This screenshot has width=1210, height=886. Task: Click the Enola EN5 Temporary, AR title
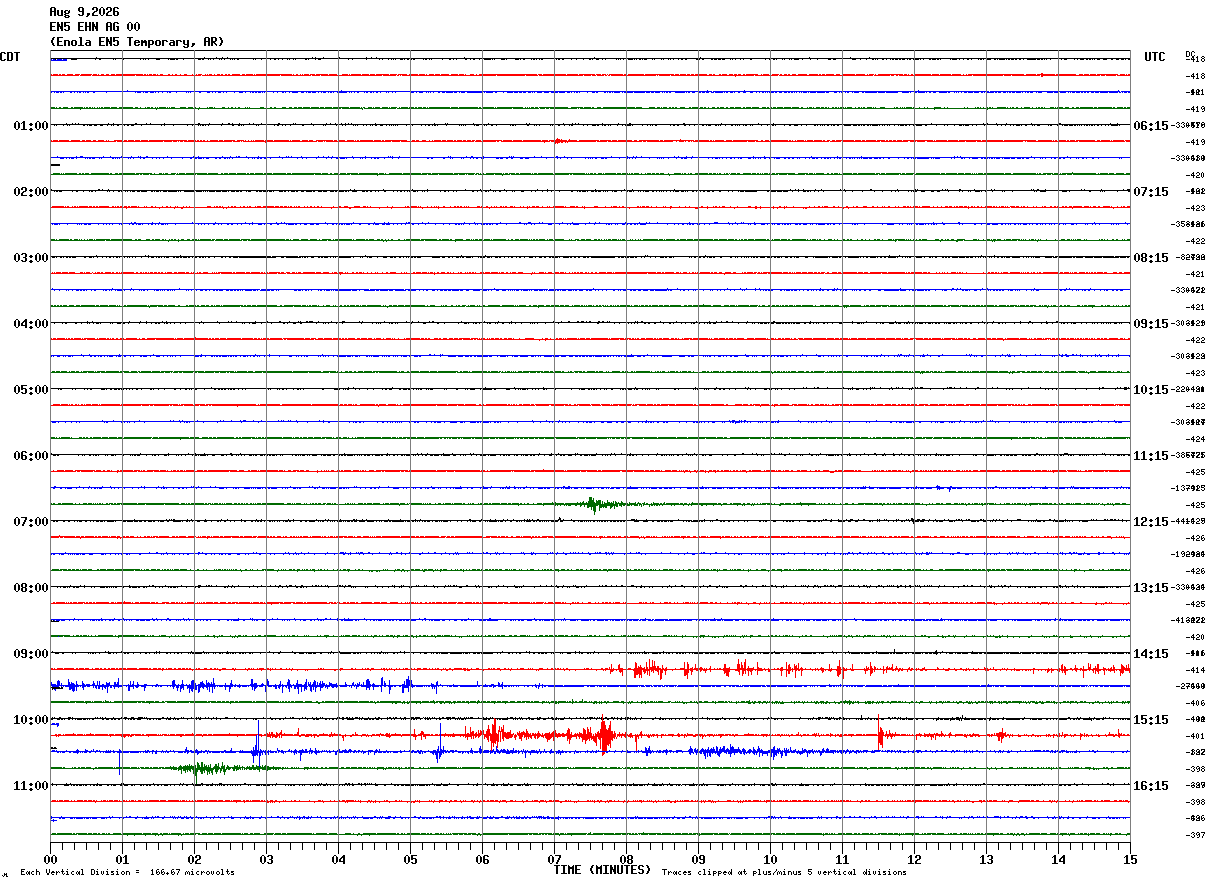click(x=137, y=42)
